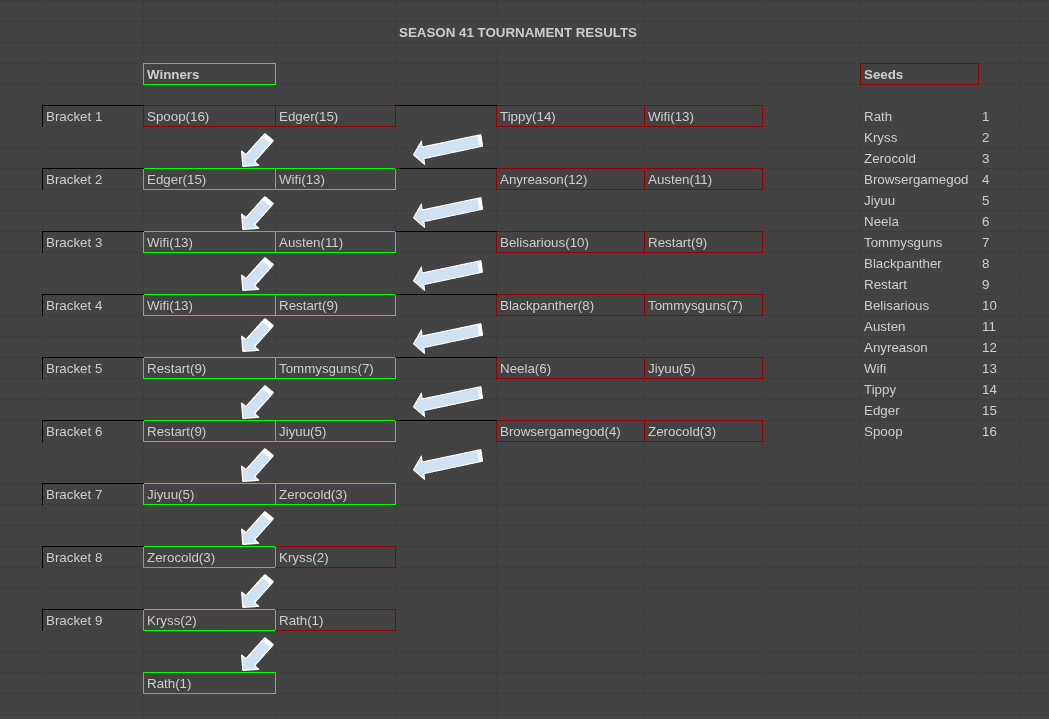Select the Seeds header cell

(x=919, y=74)
